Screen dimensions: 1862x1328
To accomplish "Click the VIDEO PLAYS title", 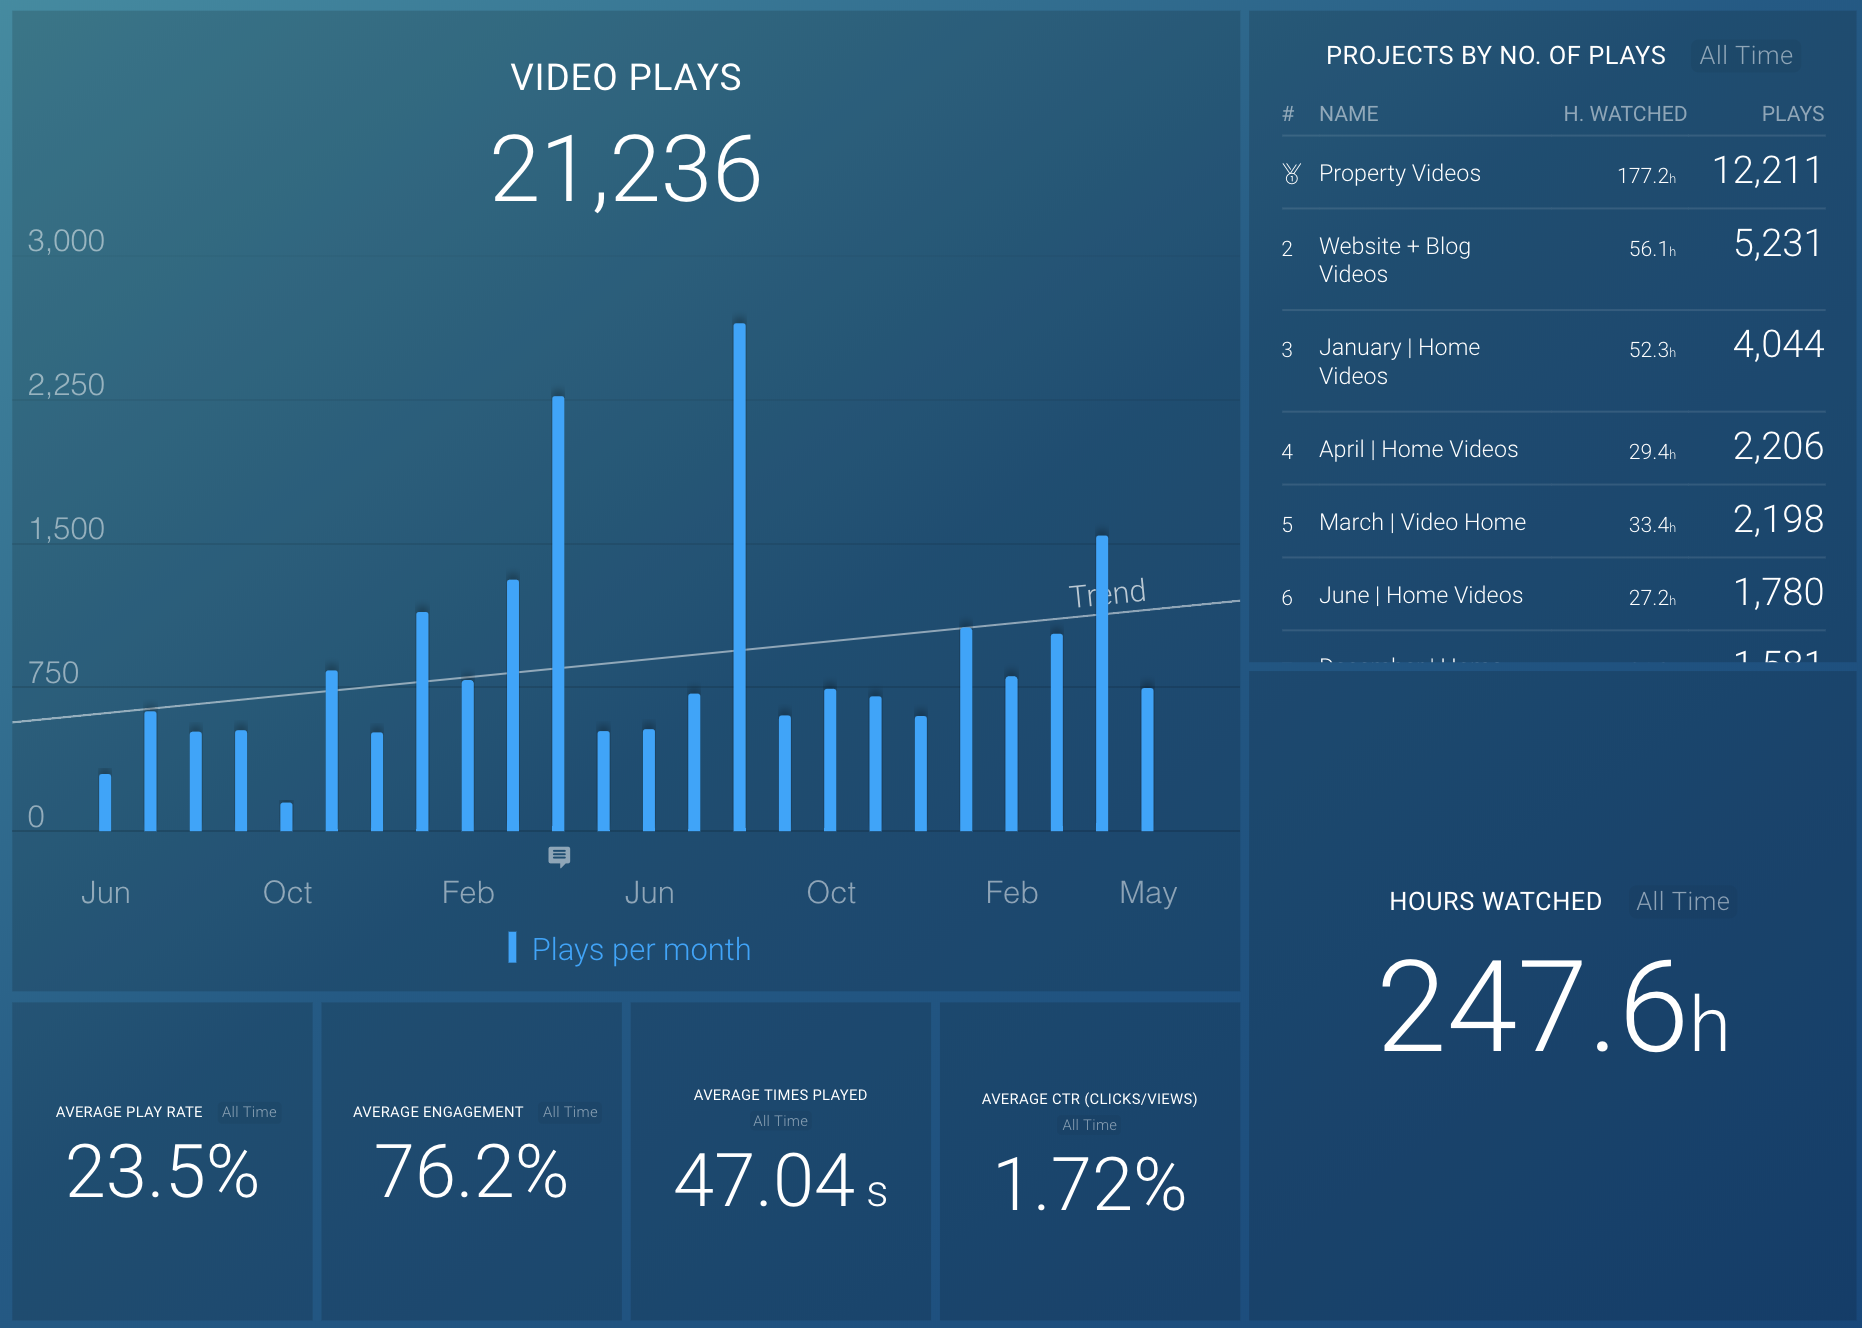I will (626, 78).
